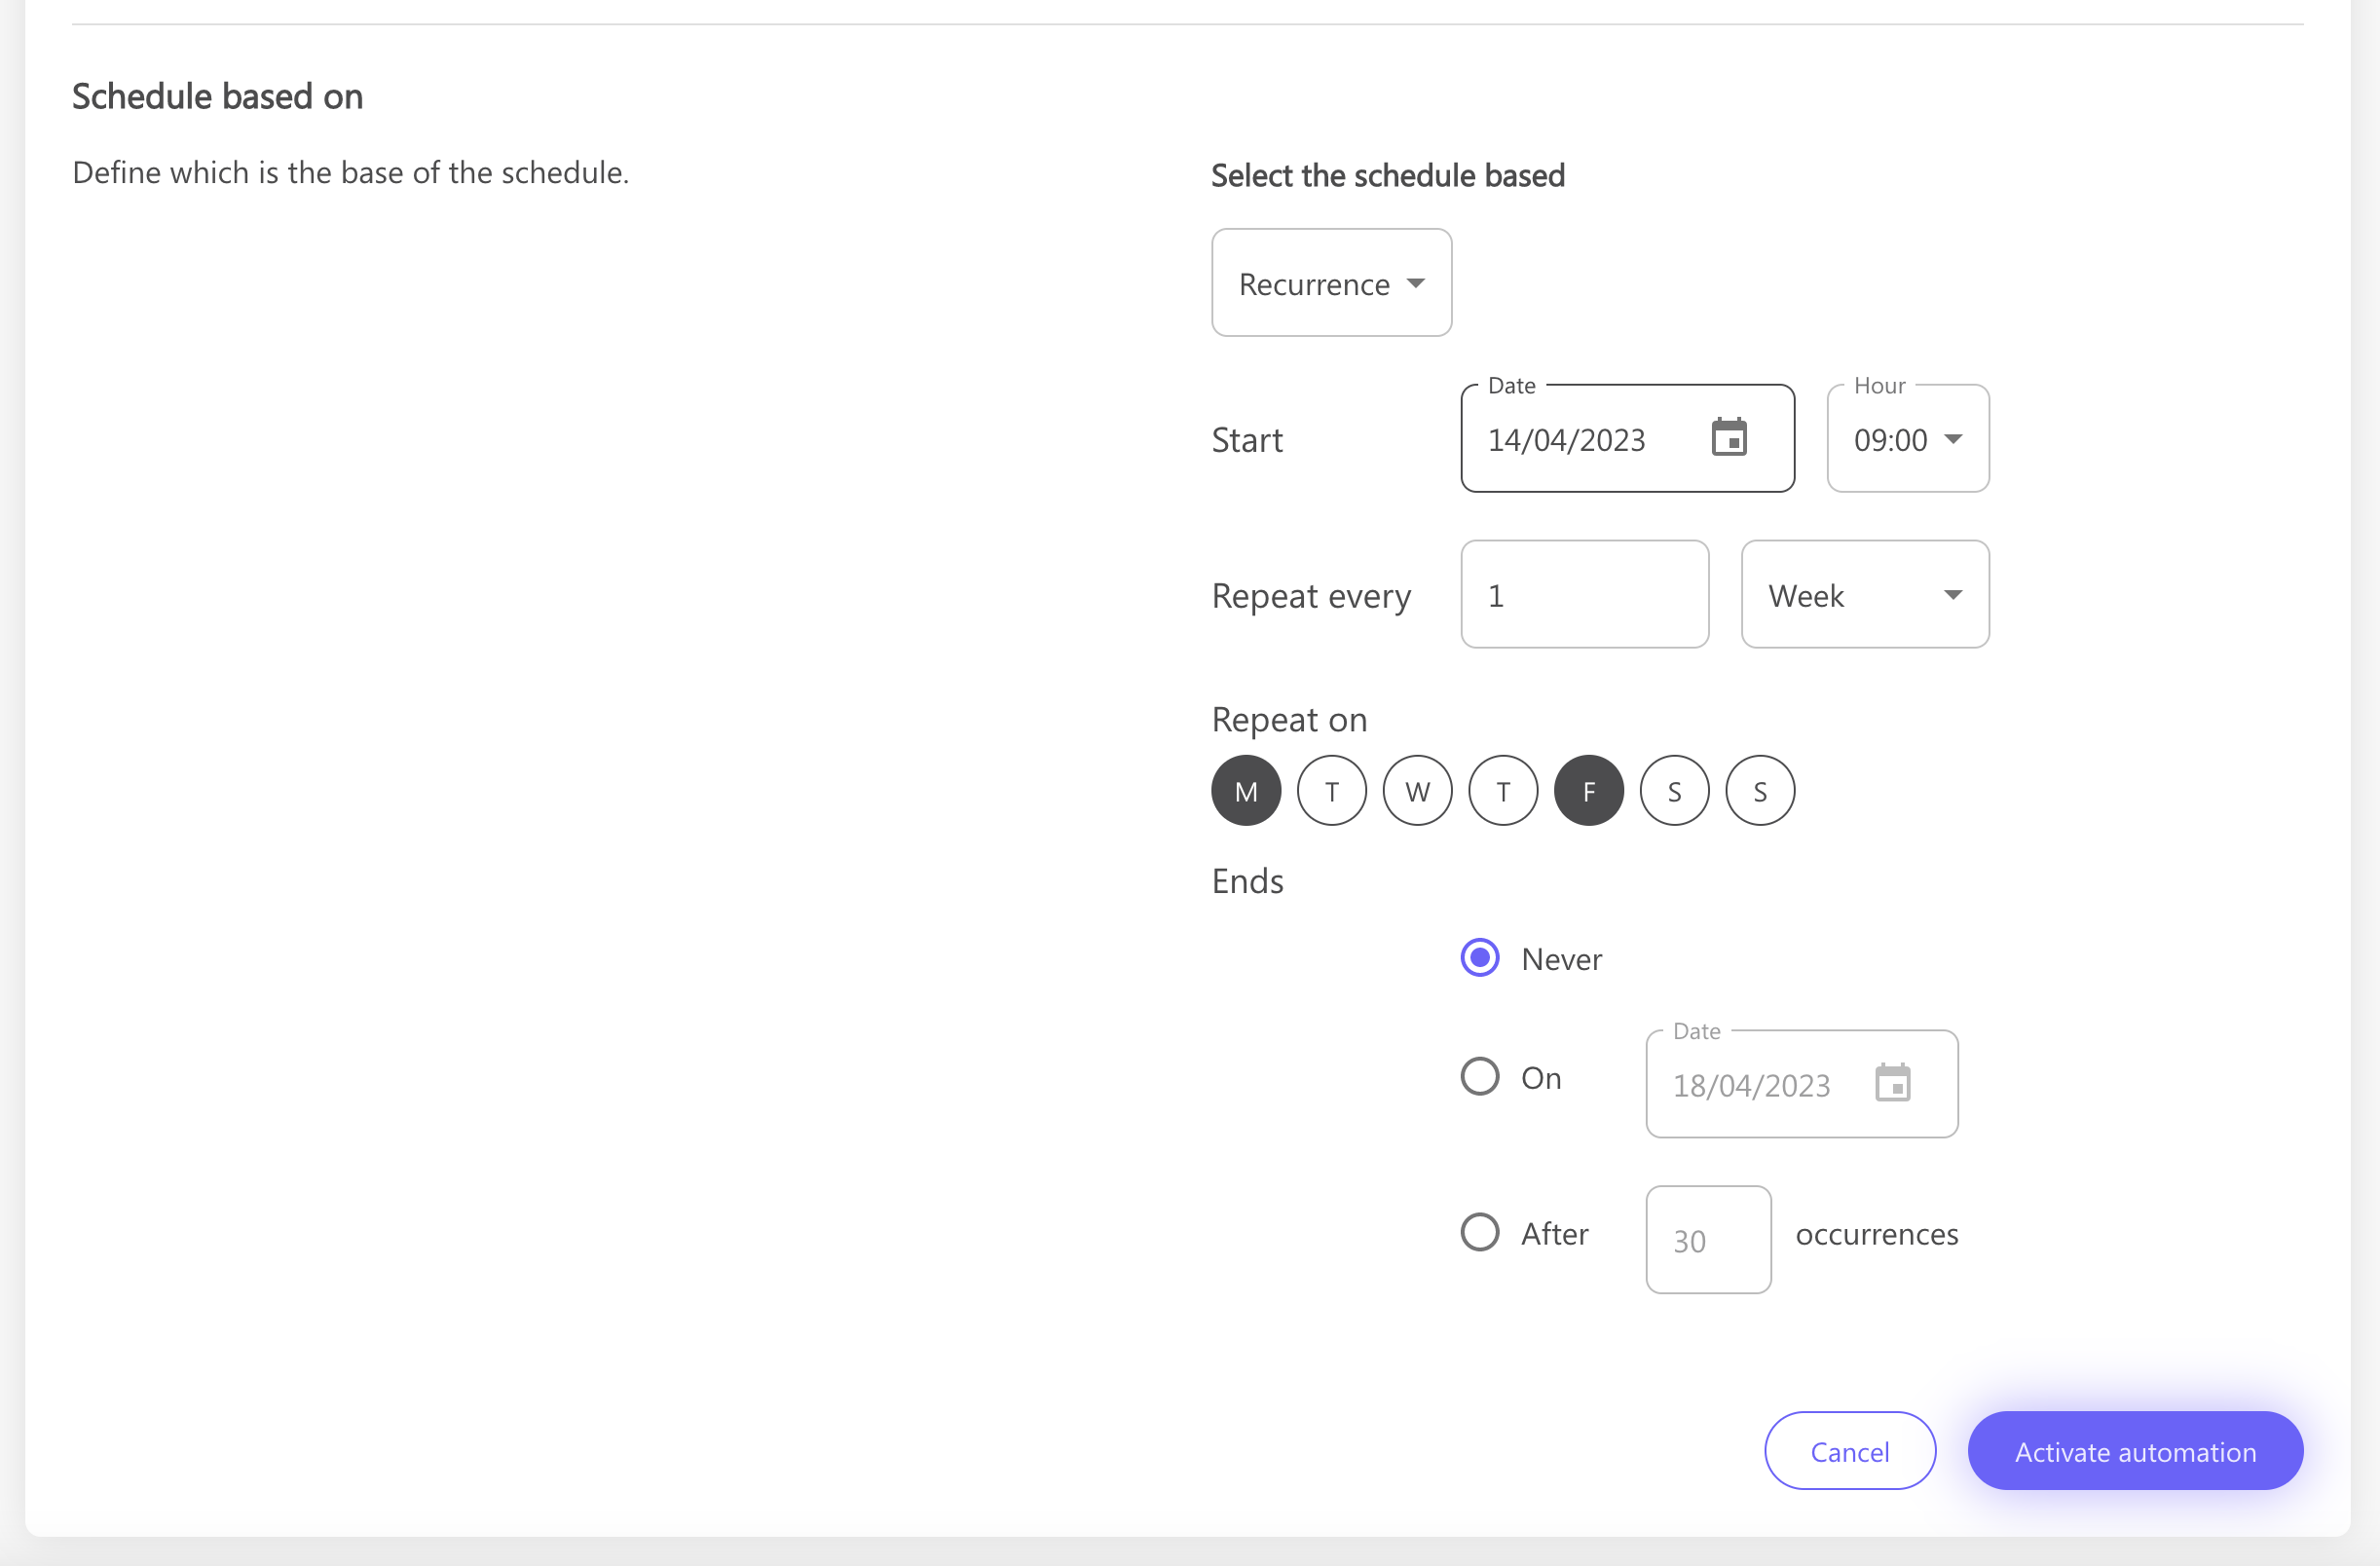Click 'Select the schedule based' label
This screenshot has width=2380, height=1566.
pyautogui.click(x=1388, y=175)
